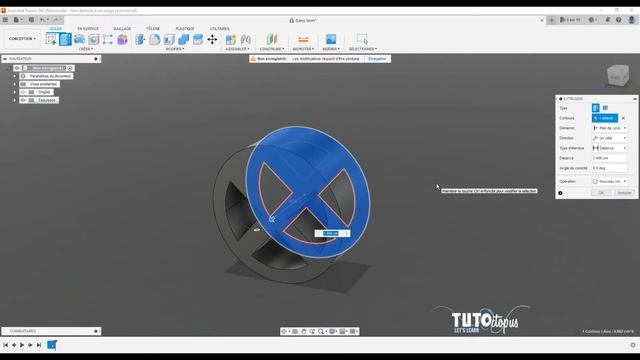The width and height of the screenshot is (640, 360).
Task: Switch to the Utilitaires tab
Action: coord(220,29)
